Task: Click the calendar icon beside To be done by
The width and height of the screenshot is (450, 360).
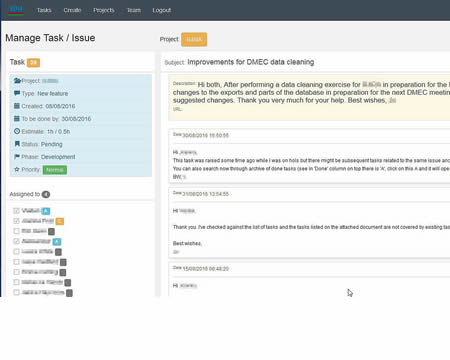Action: pyautogui.click(x=17, y=119)
